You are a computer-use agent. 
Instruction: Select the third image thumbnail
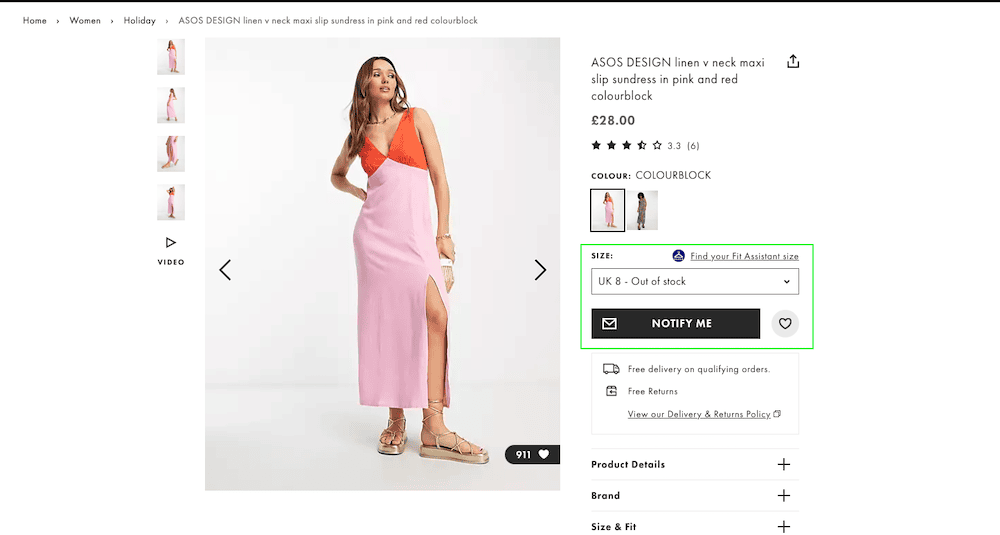pos(171,154)
